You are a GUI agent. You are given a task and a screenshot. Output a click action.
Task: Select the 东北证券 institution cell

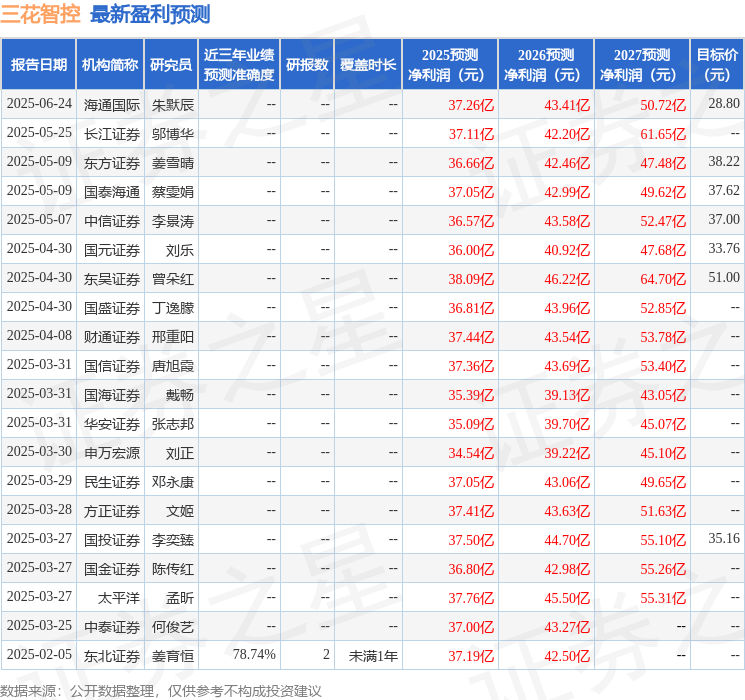pyautogui.click(x=112, y=656)
